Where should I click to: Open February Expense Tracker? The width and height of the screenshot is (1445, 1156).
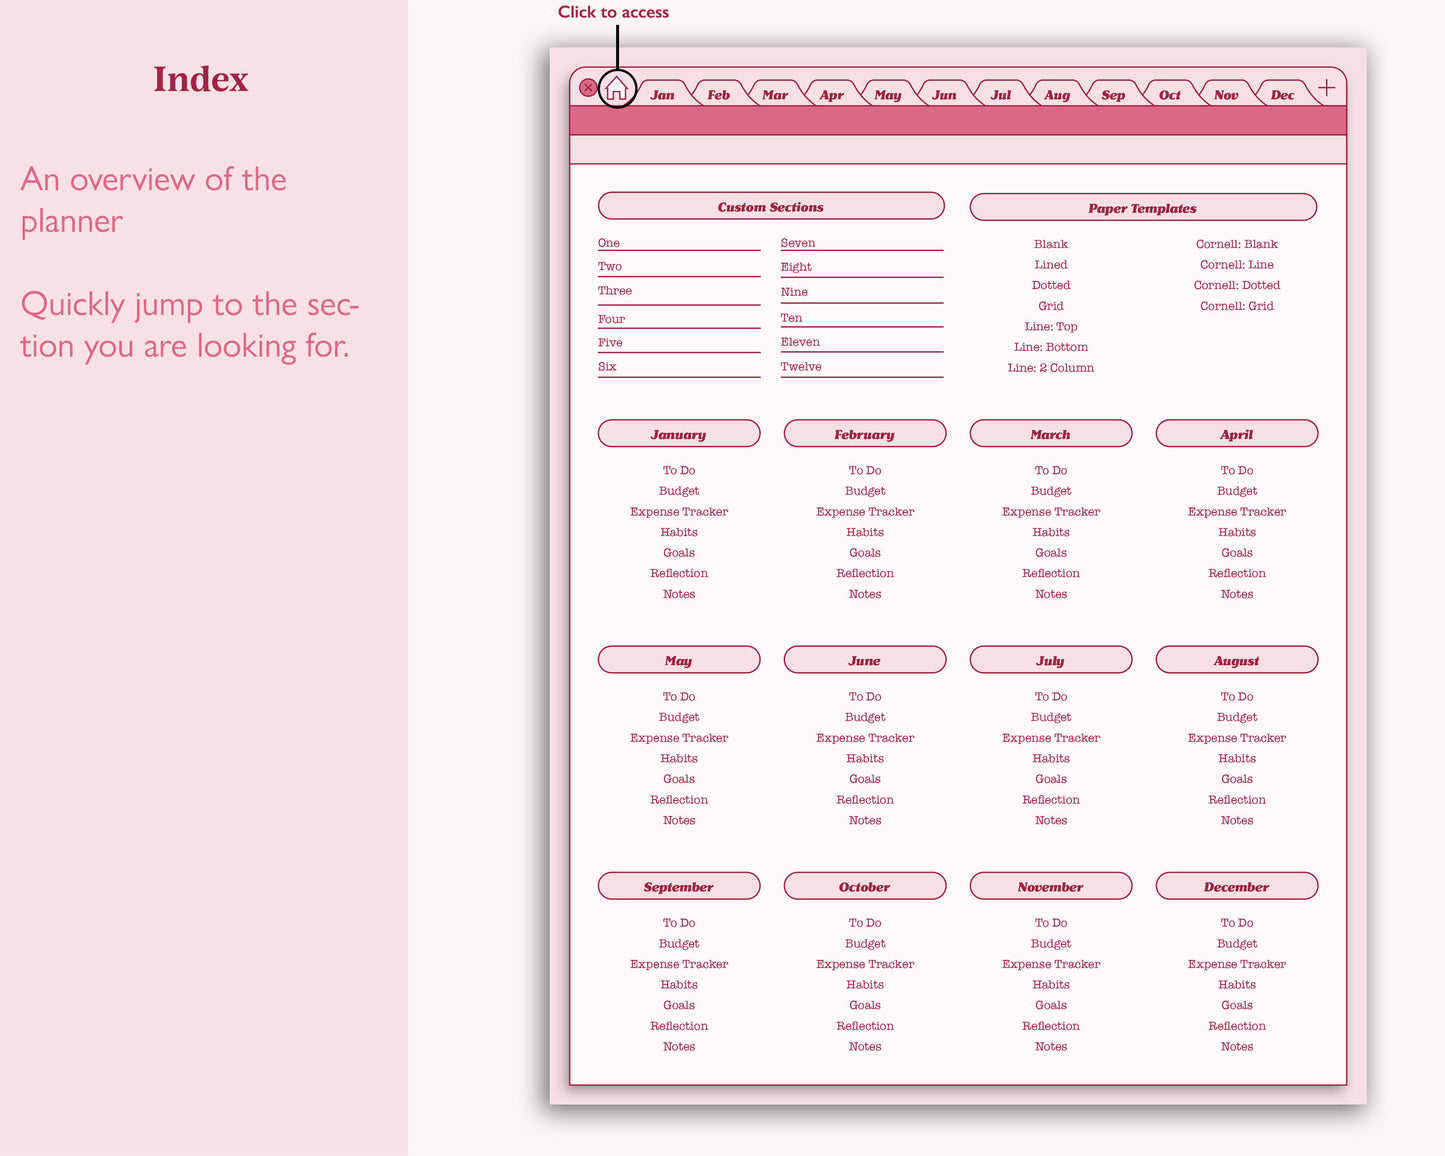tap(865, 512)
